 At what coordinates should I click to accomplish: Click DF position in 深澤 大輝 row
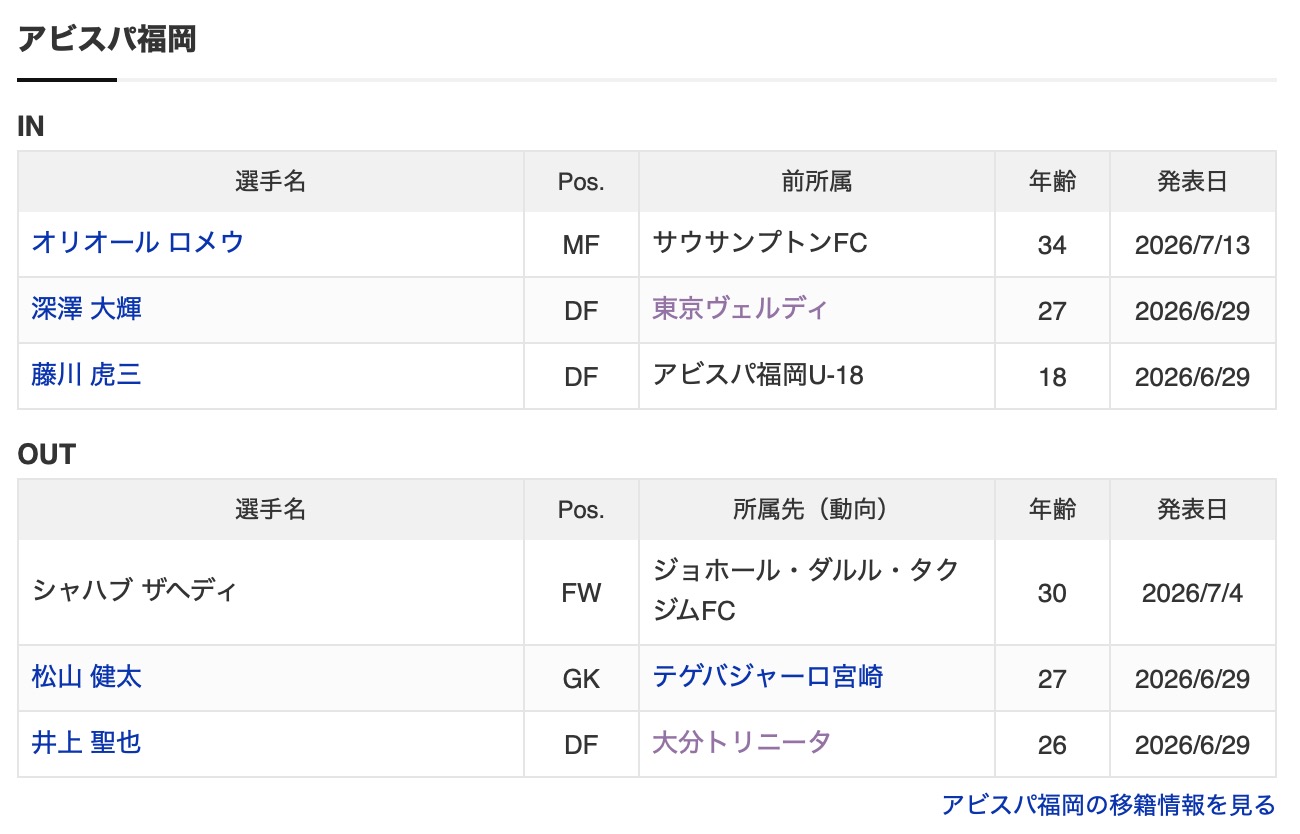(581, 311)
